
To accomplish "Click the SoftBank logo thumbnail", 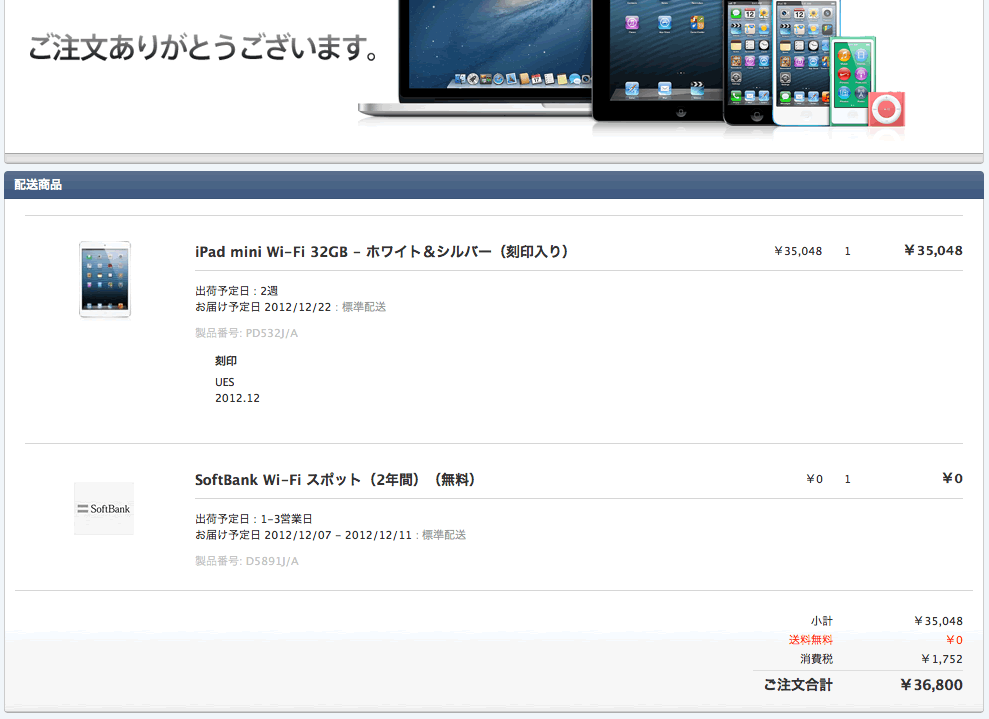I will 104,508.
